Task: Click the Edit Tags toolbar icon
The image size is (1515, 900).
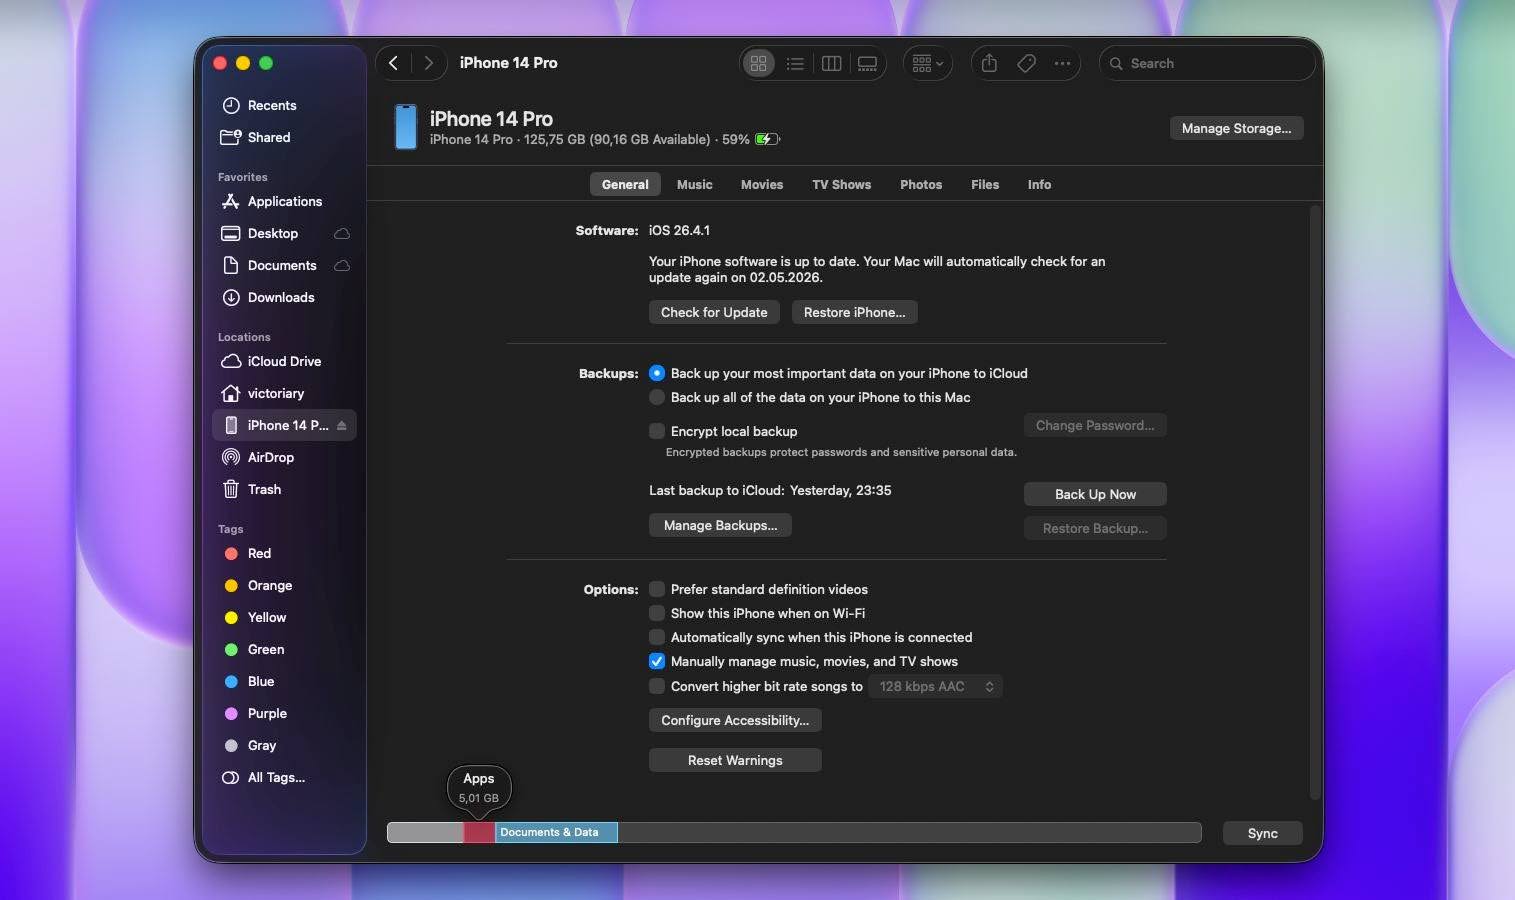Action: [1026, 63]
